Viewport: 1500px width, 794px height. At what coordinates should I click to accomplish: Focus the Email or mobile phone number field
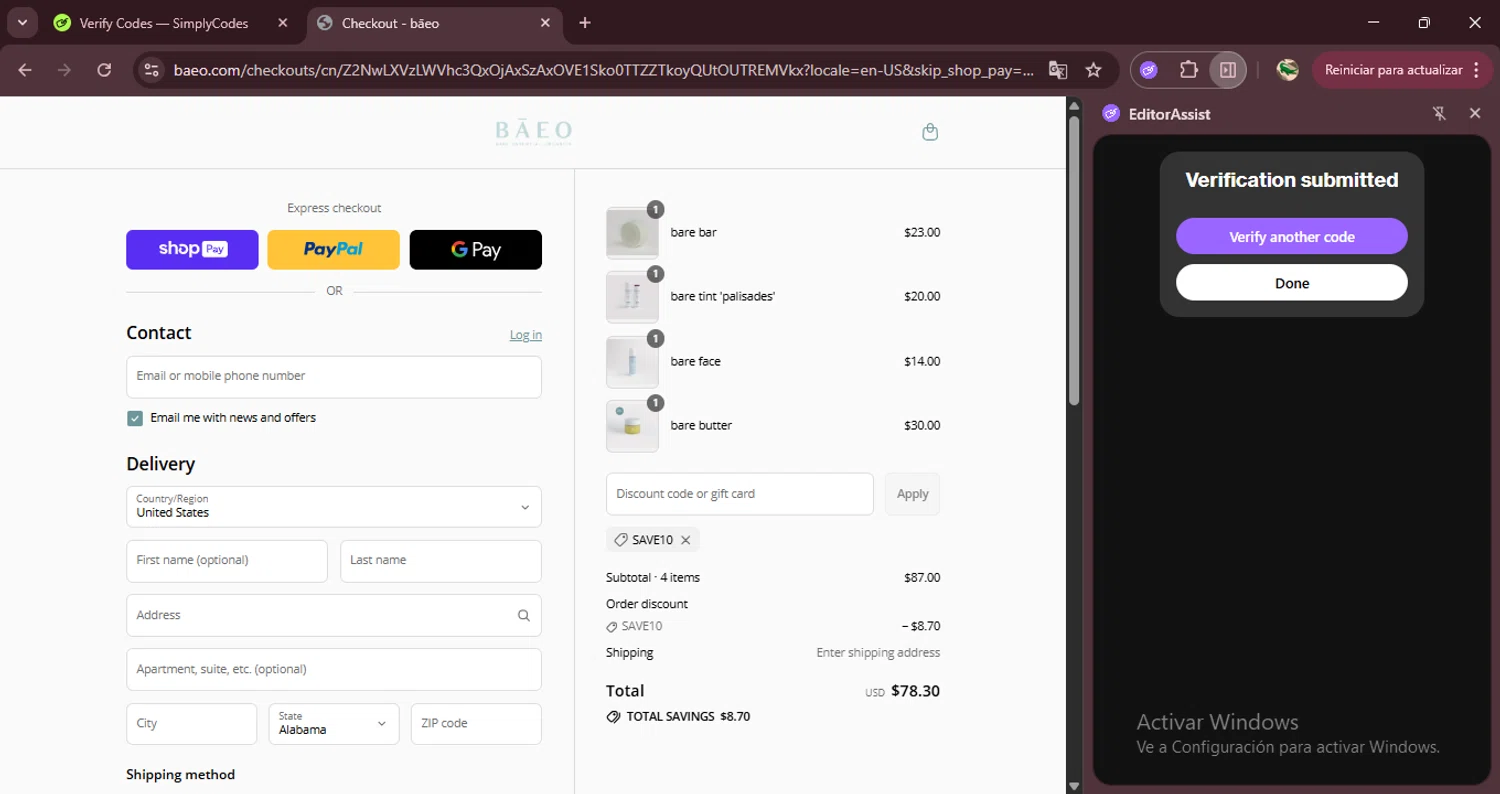click(334, 377)
